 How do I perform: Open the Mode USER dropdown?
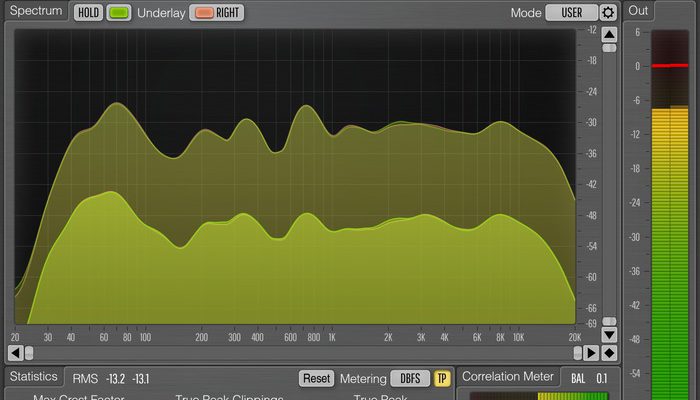click(572, 13)
